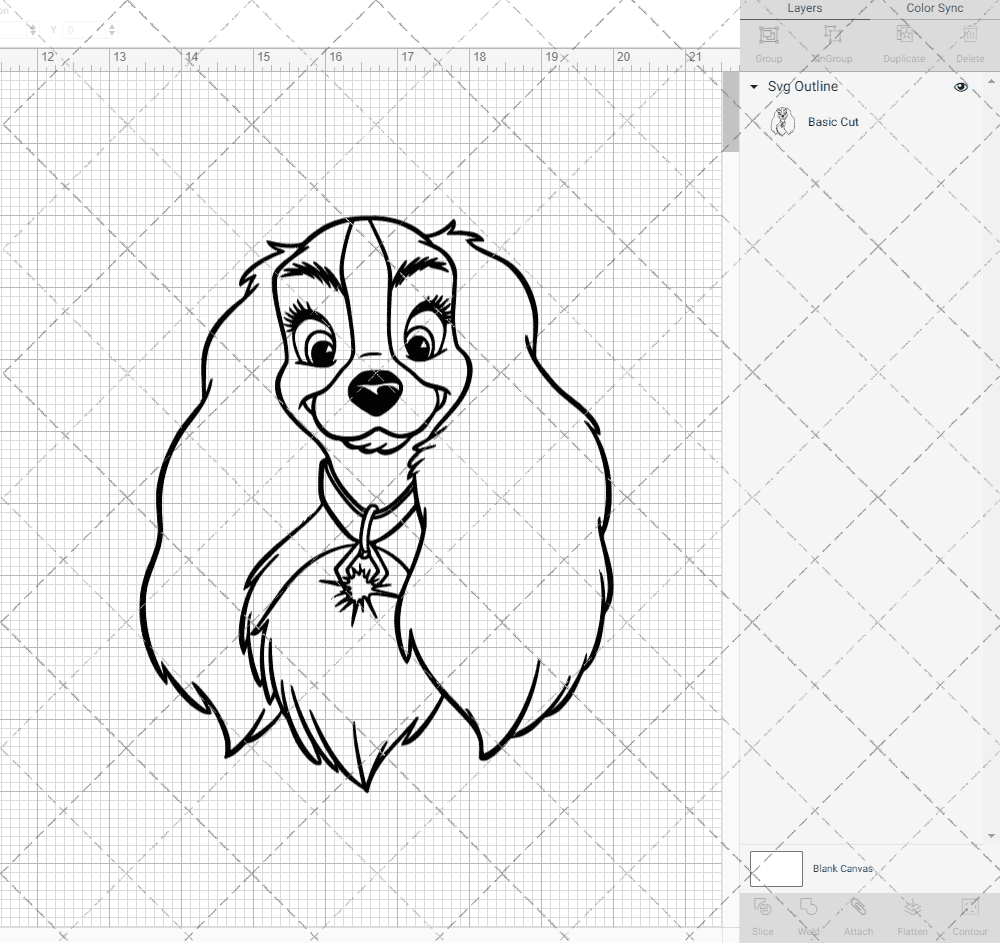Image resolution: width=1000 pixels, height=943 pixels.
Task: Switch to the Layers tab
Action: pyautogui.click(x=804, y=8)
